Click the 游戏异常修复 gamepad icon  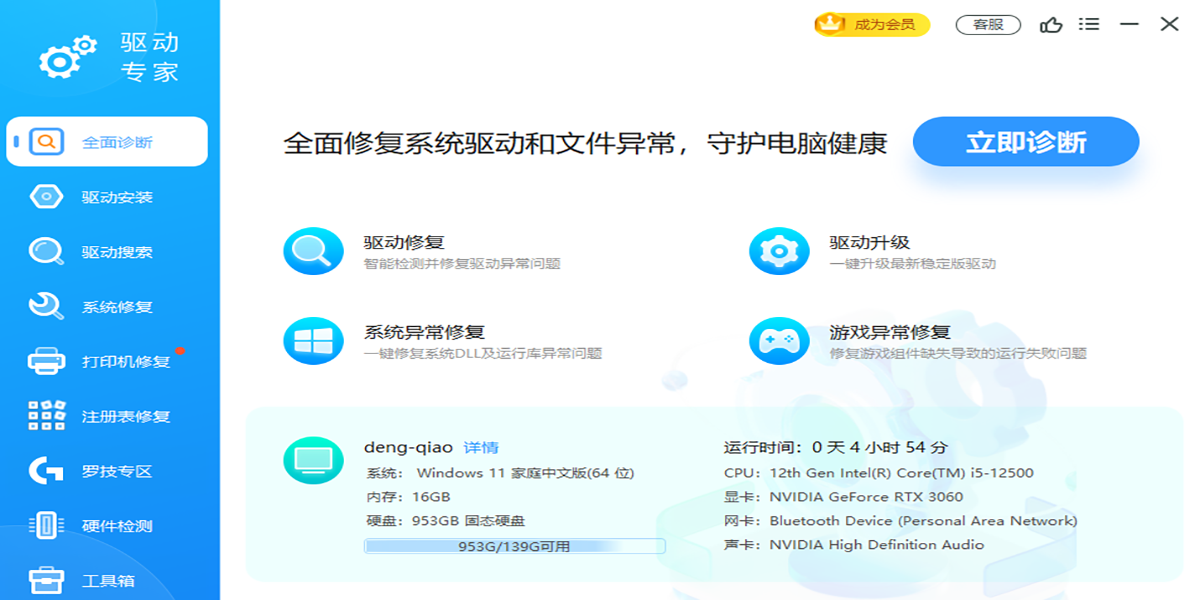coord(779,341)
